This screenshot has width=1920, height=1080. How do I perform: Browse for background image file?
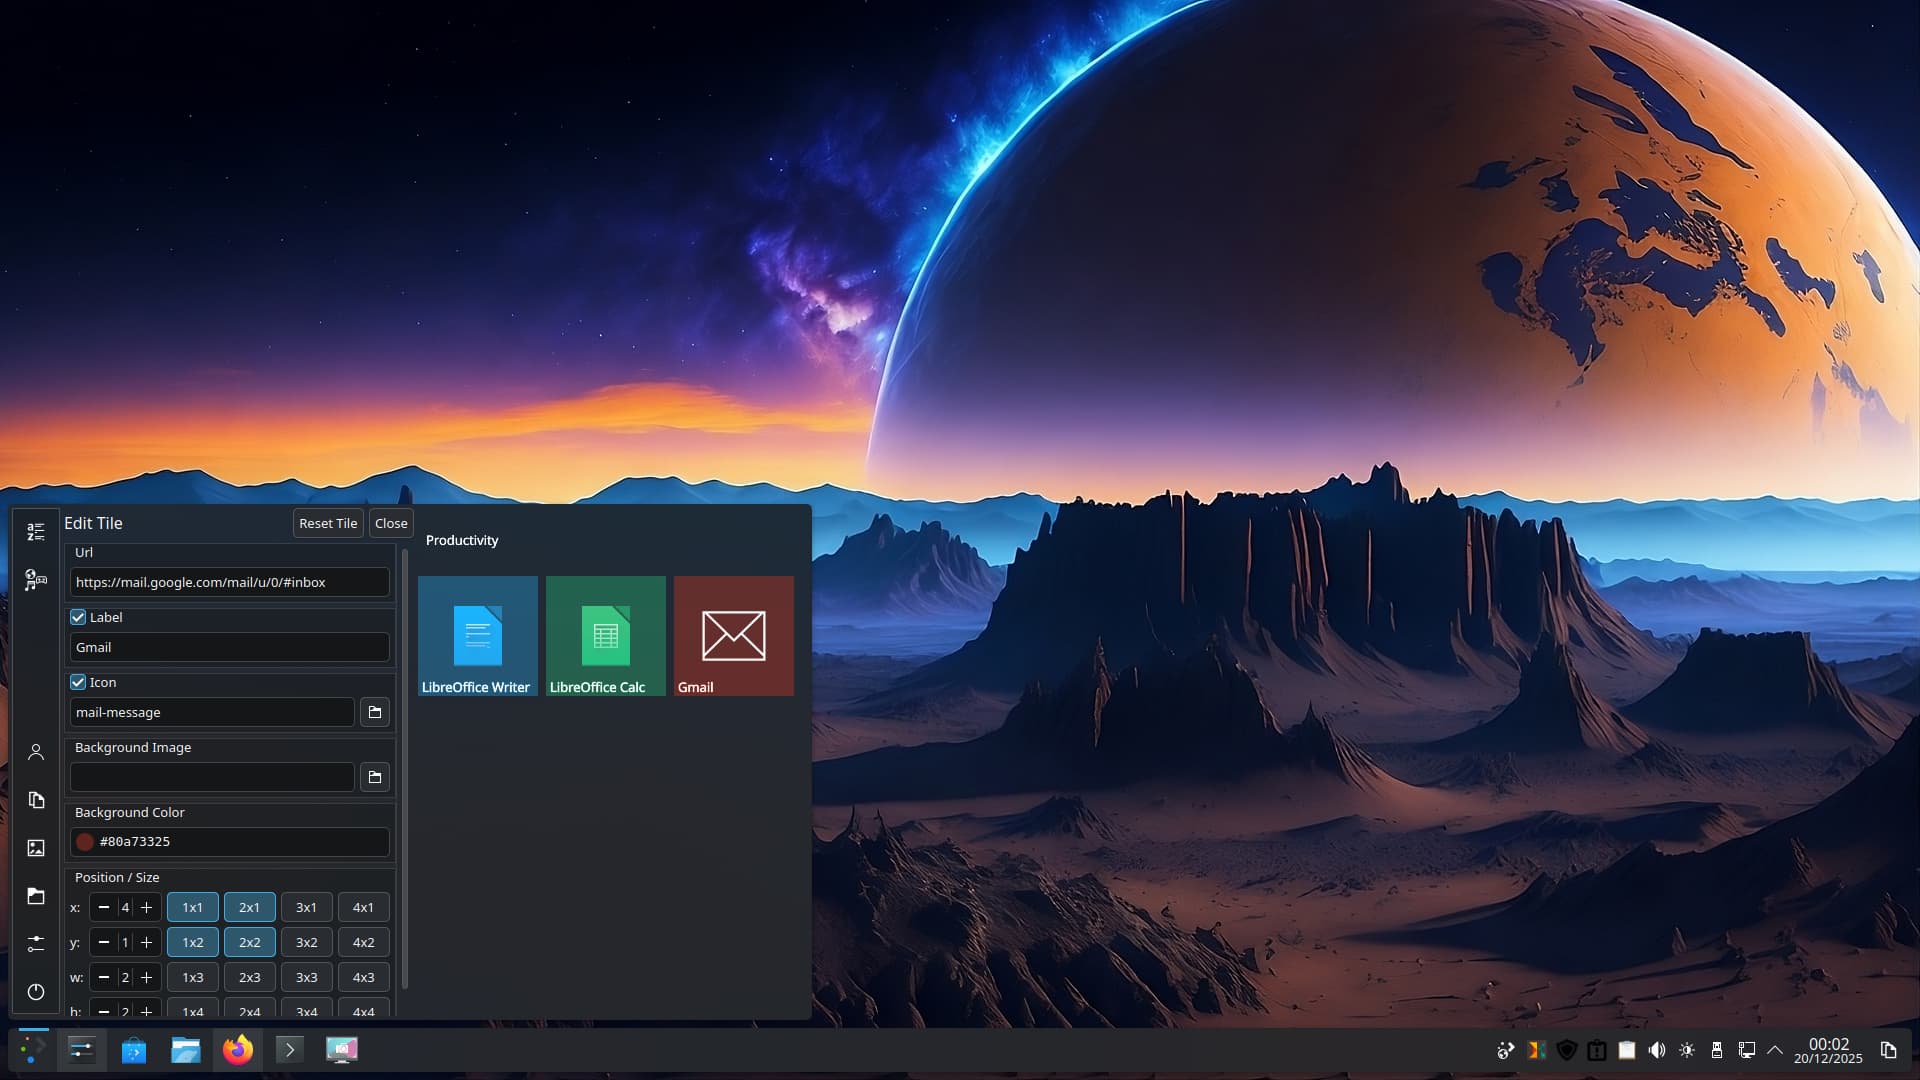click(375, 777)
